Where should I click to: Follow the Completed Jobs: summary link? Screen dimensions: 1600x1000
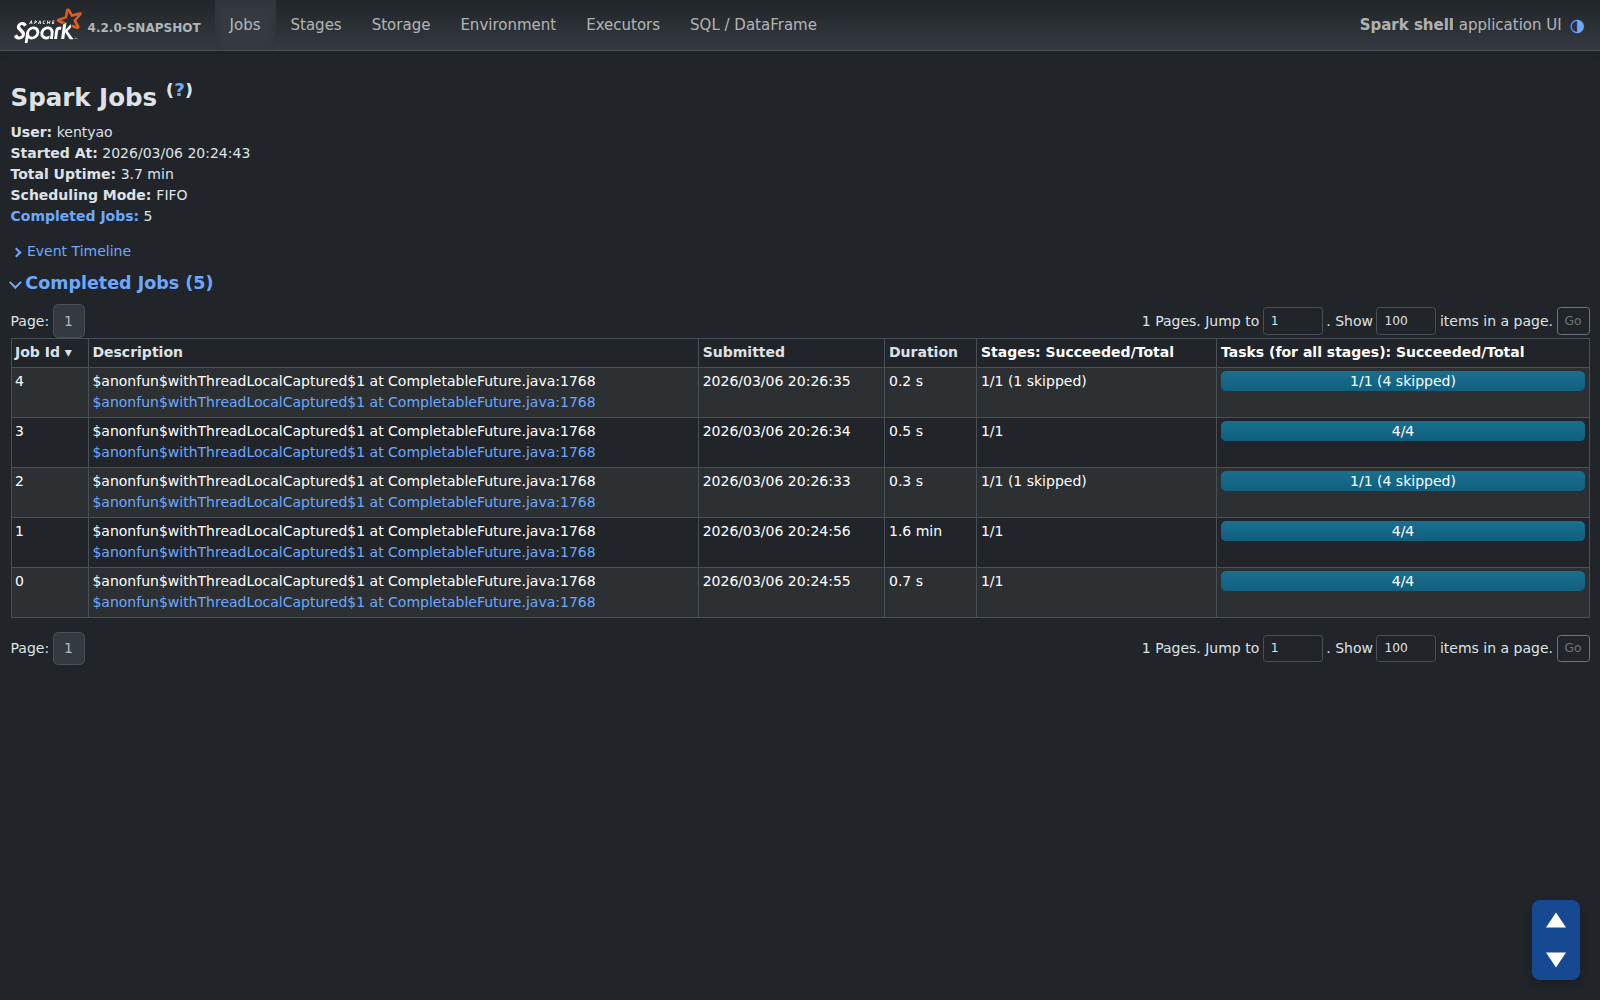[75, 216]
